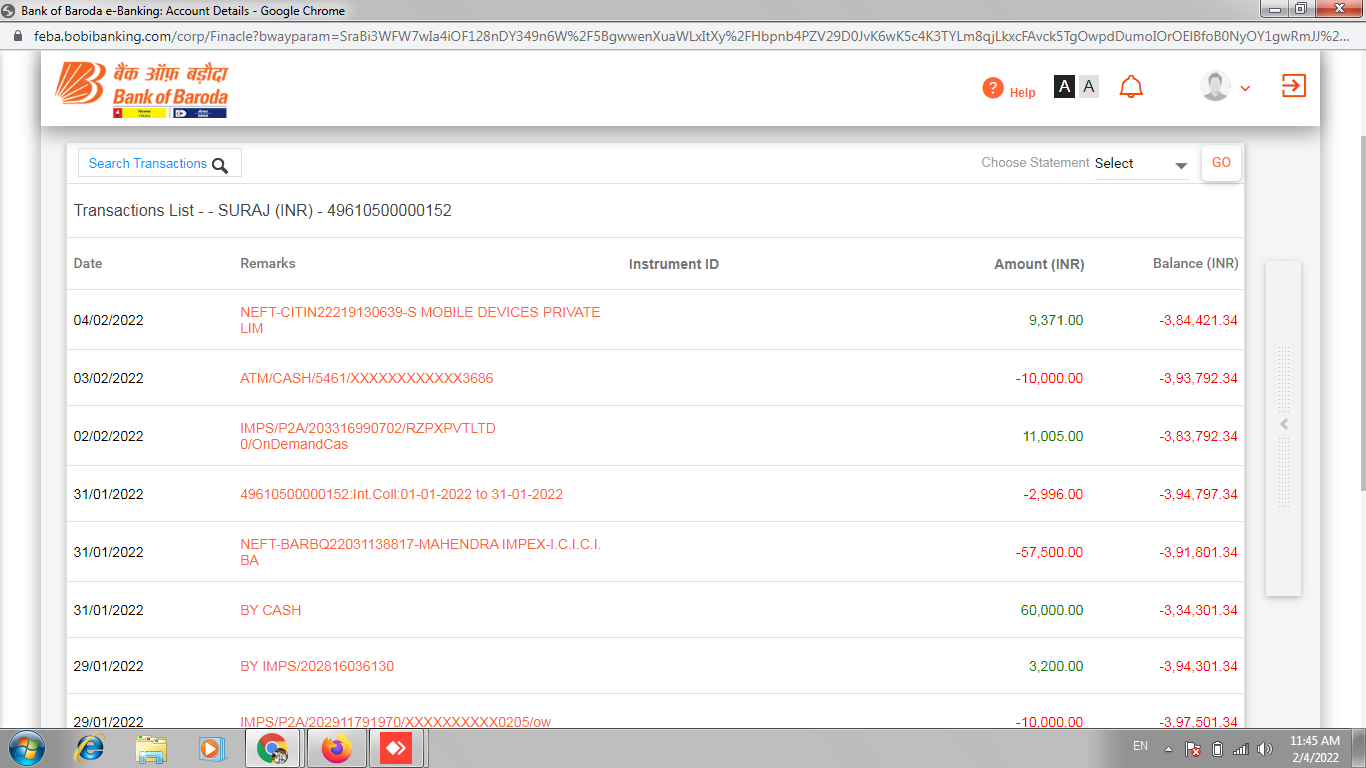Click the Balance (INR) column header
The height and width of the screenshot is (768, 1366).
point(1195,264)
